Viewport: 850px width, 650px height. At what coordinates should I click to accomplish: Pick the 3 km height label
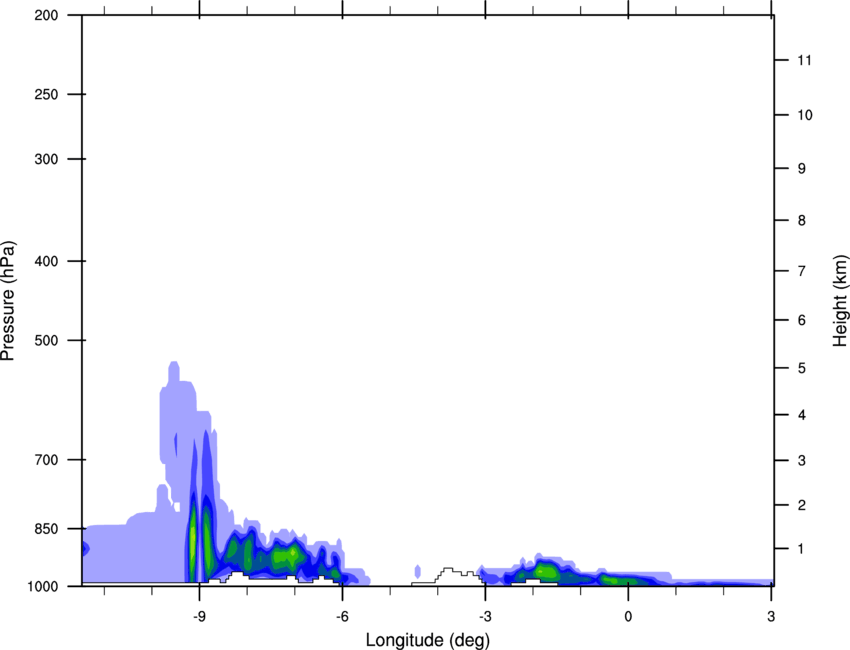[802, 461]
